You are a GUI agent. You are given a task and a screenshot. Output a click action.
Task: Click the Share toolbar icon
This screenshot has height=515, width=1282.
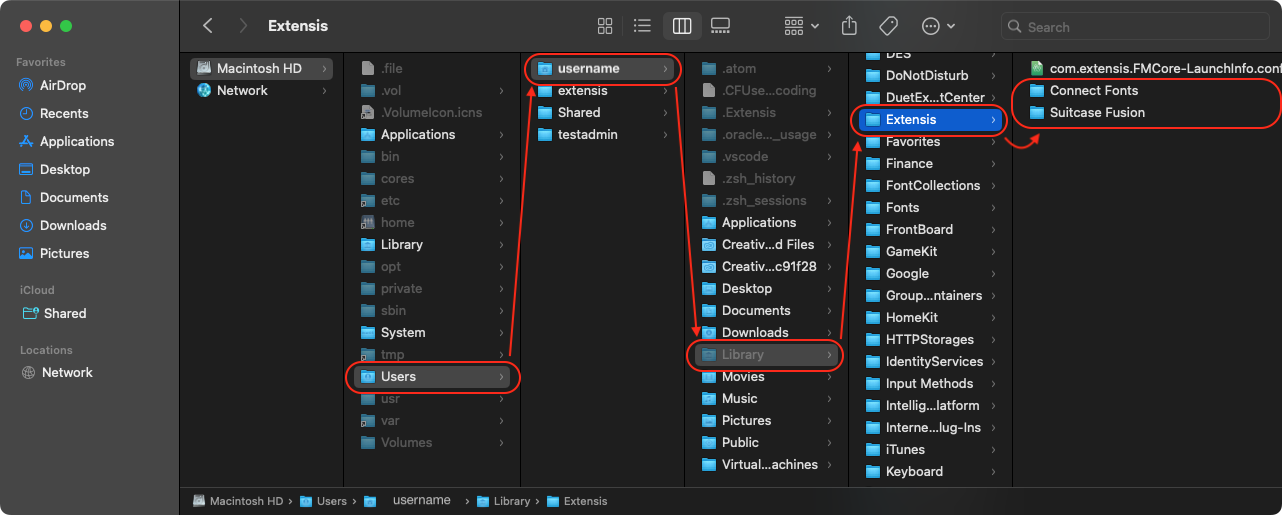850,26
